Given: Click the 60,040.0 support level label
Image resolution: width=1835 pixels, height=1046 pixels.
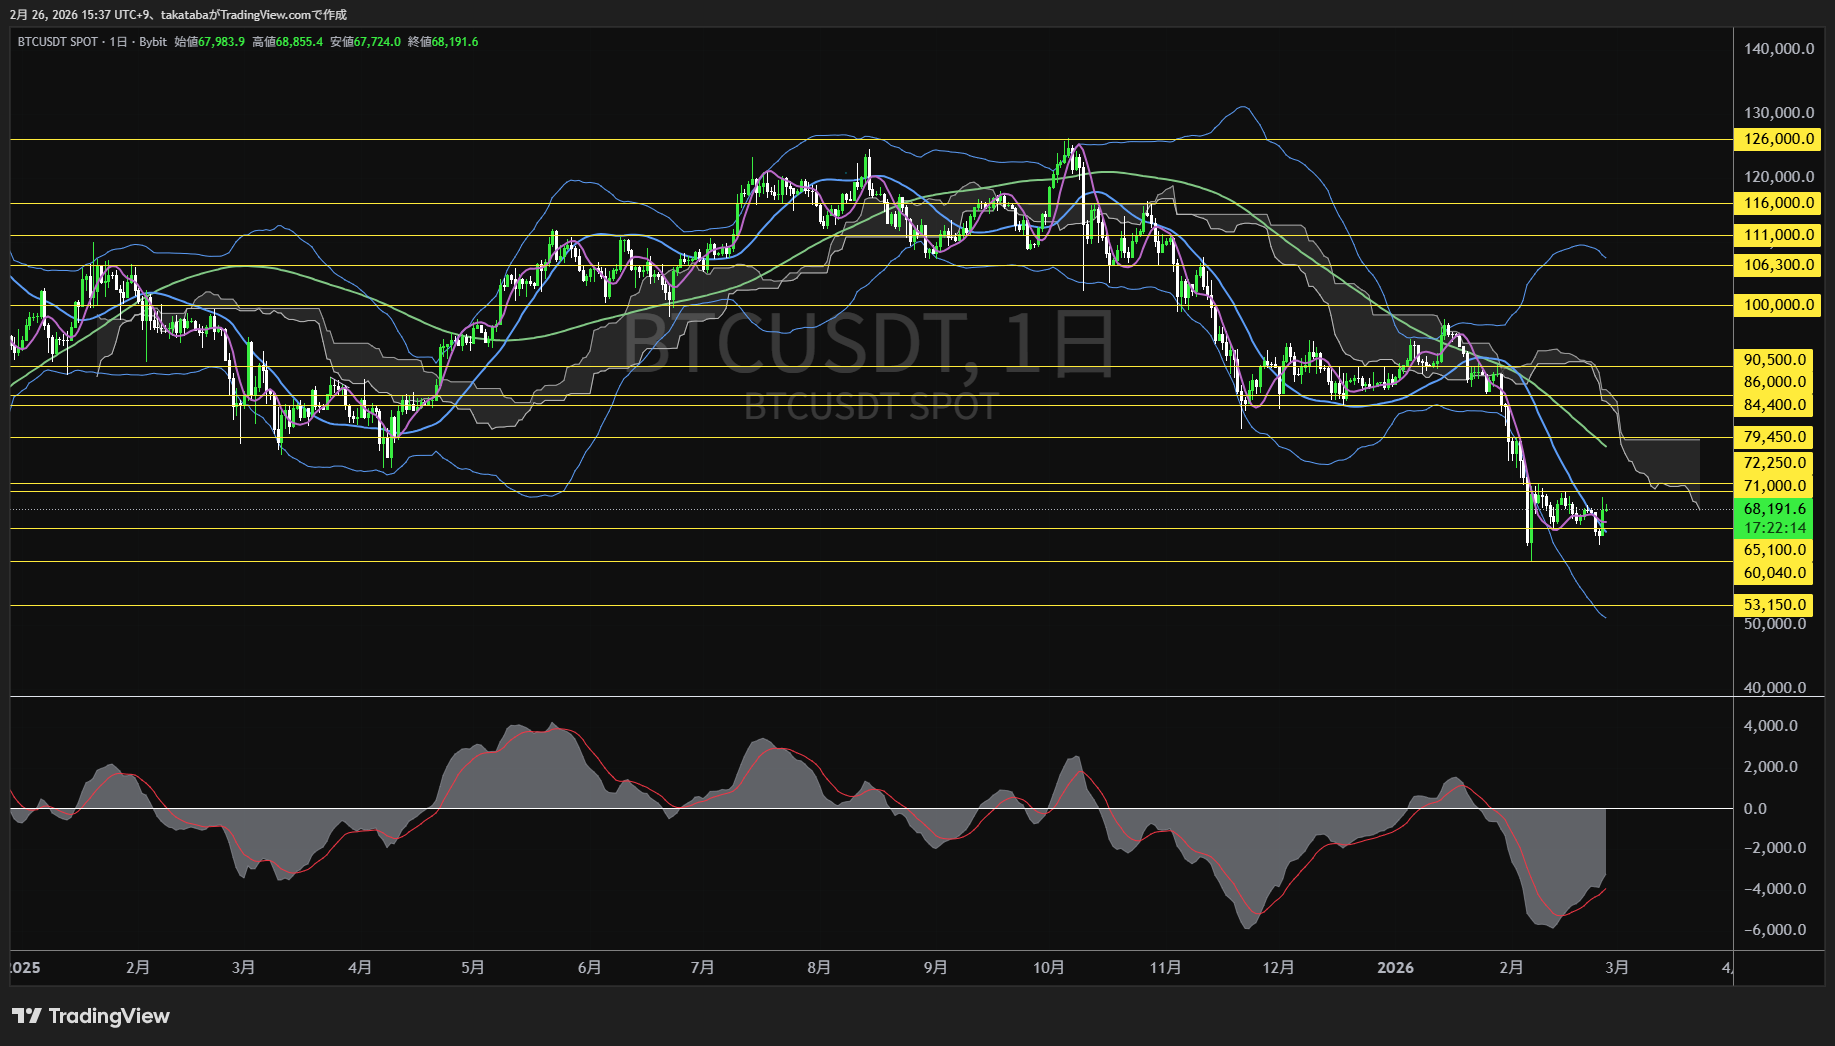Looking at the screenshot, I should click(x=1775, y=573).
